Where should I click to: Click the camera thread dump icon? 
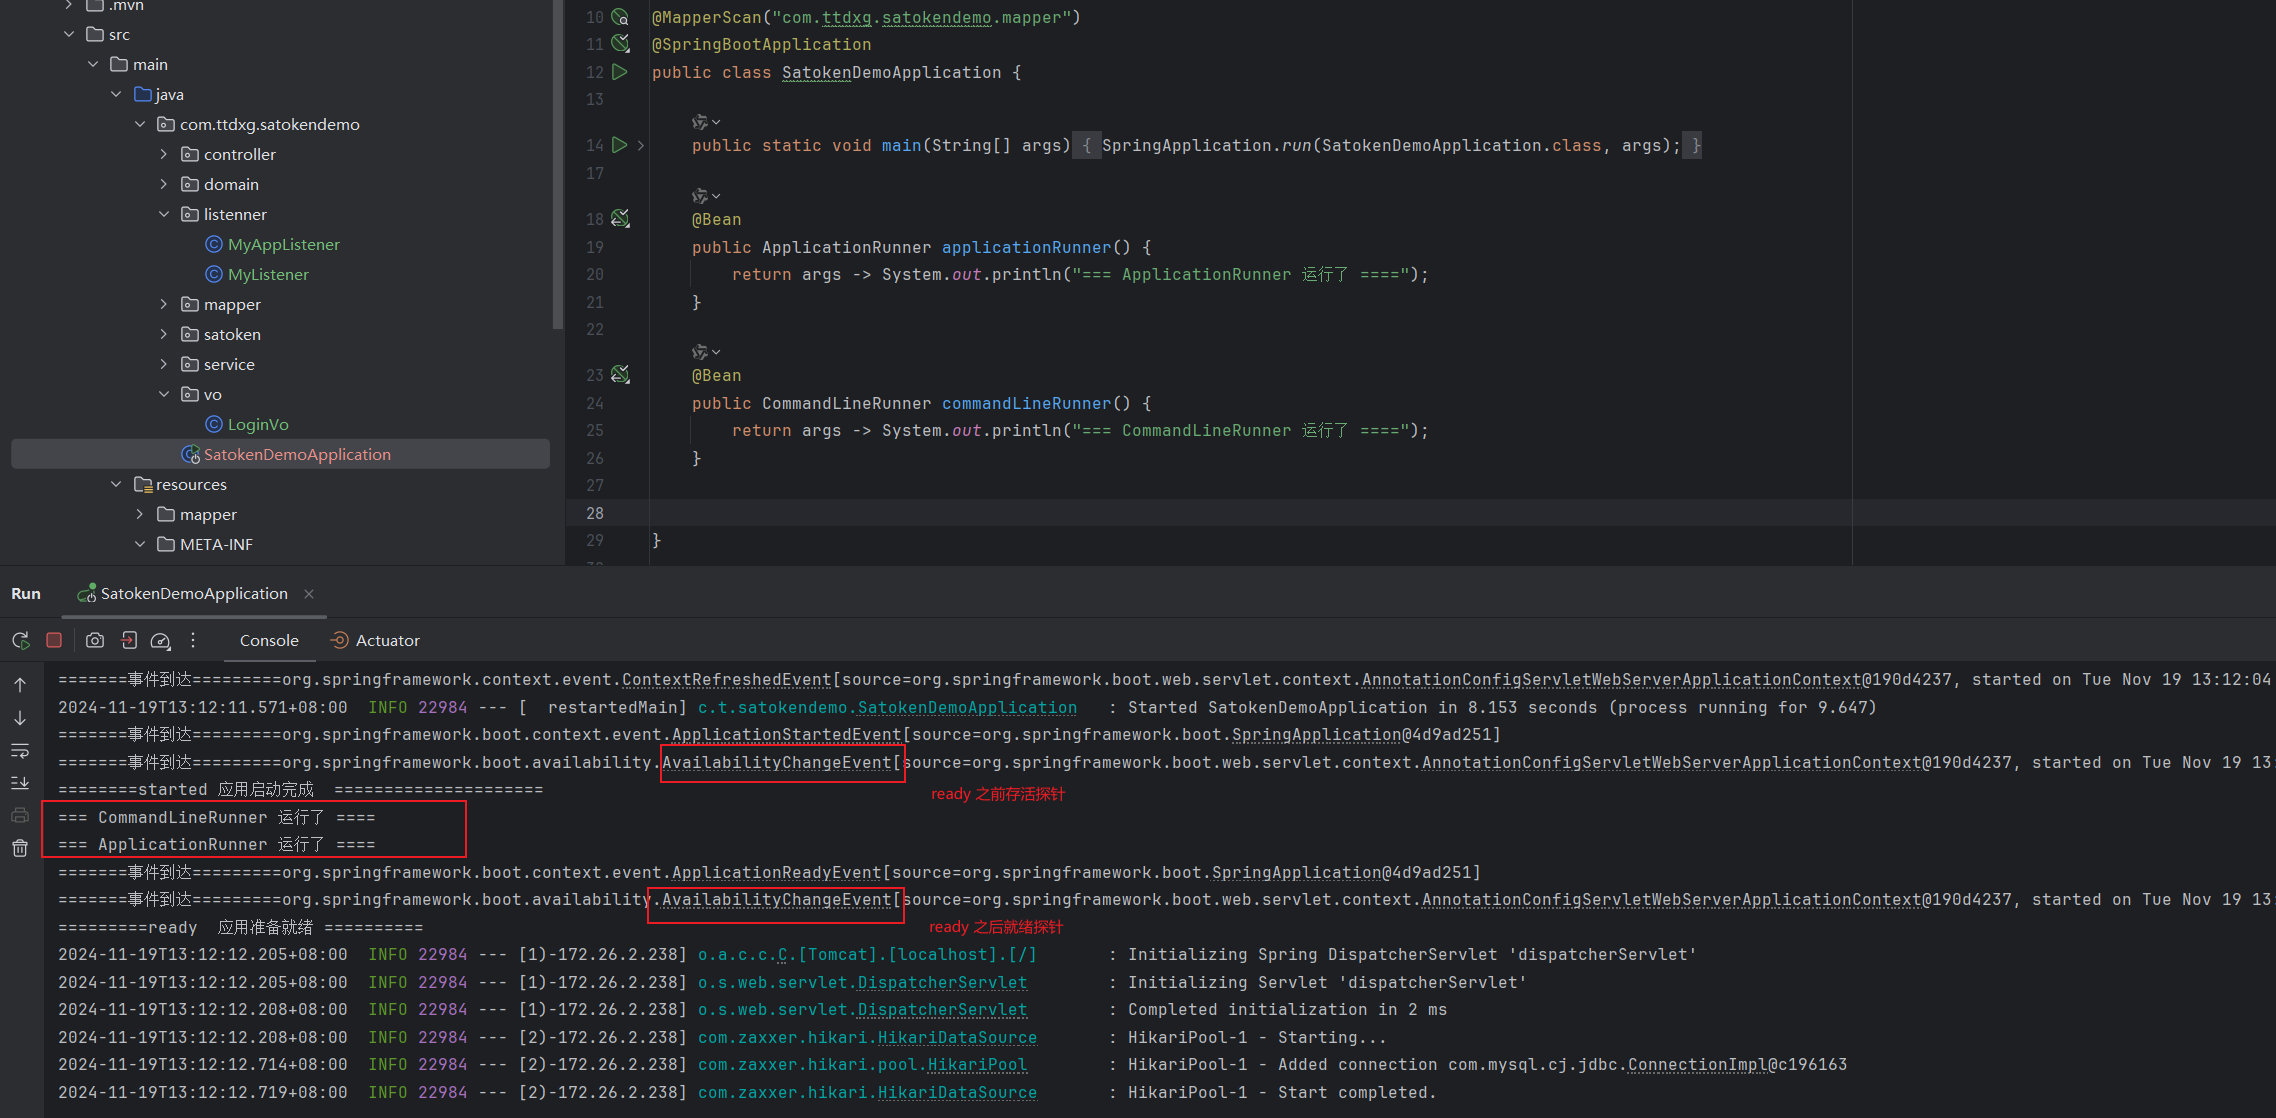95,640
